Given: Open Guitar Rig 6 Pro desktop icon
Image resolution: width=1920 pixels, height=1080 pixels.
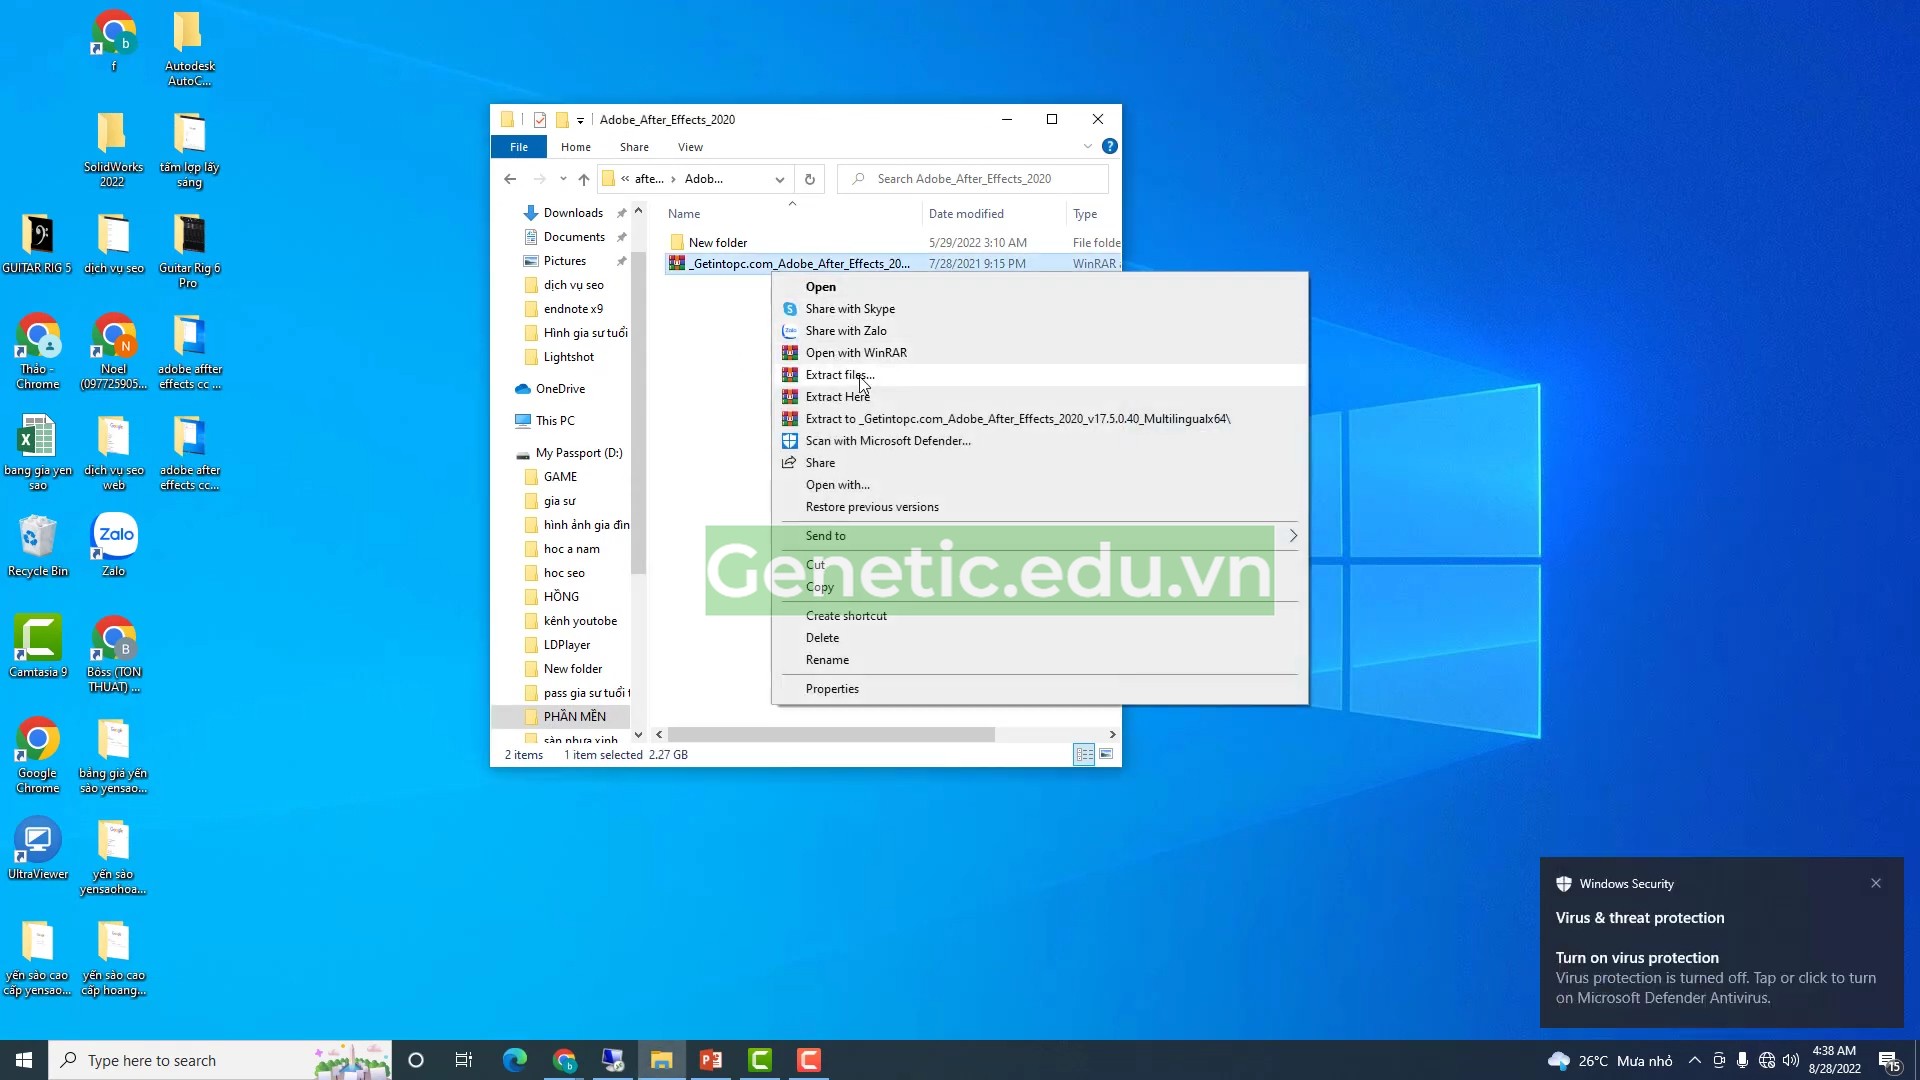Looking at the screenshot, I should pos(189,250).
